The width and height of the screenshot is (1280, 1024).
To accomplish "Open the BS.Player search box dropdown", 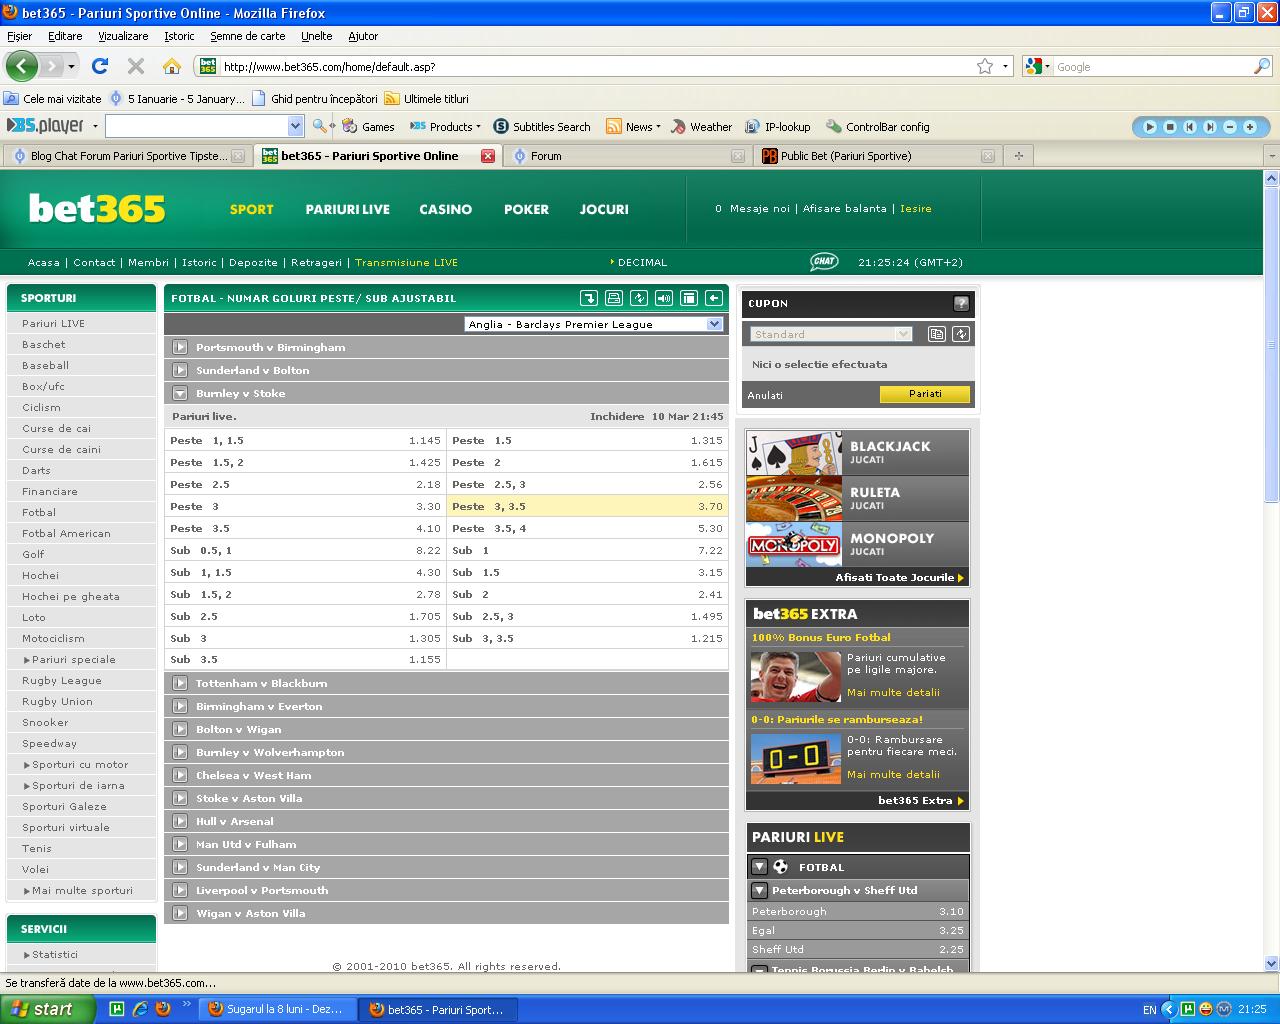I will [295, 126].
